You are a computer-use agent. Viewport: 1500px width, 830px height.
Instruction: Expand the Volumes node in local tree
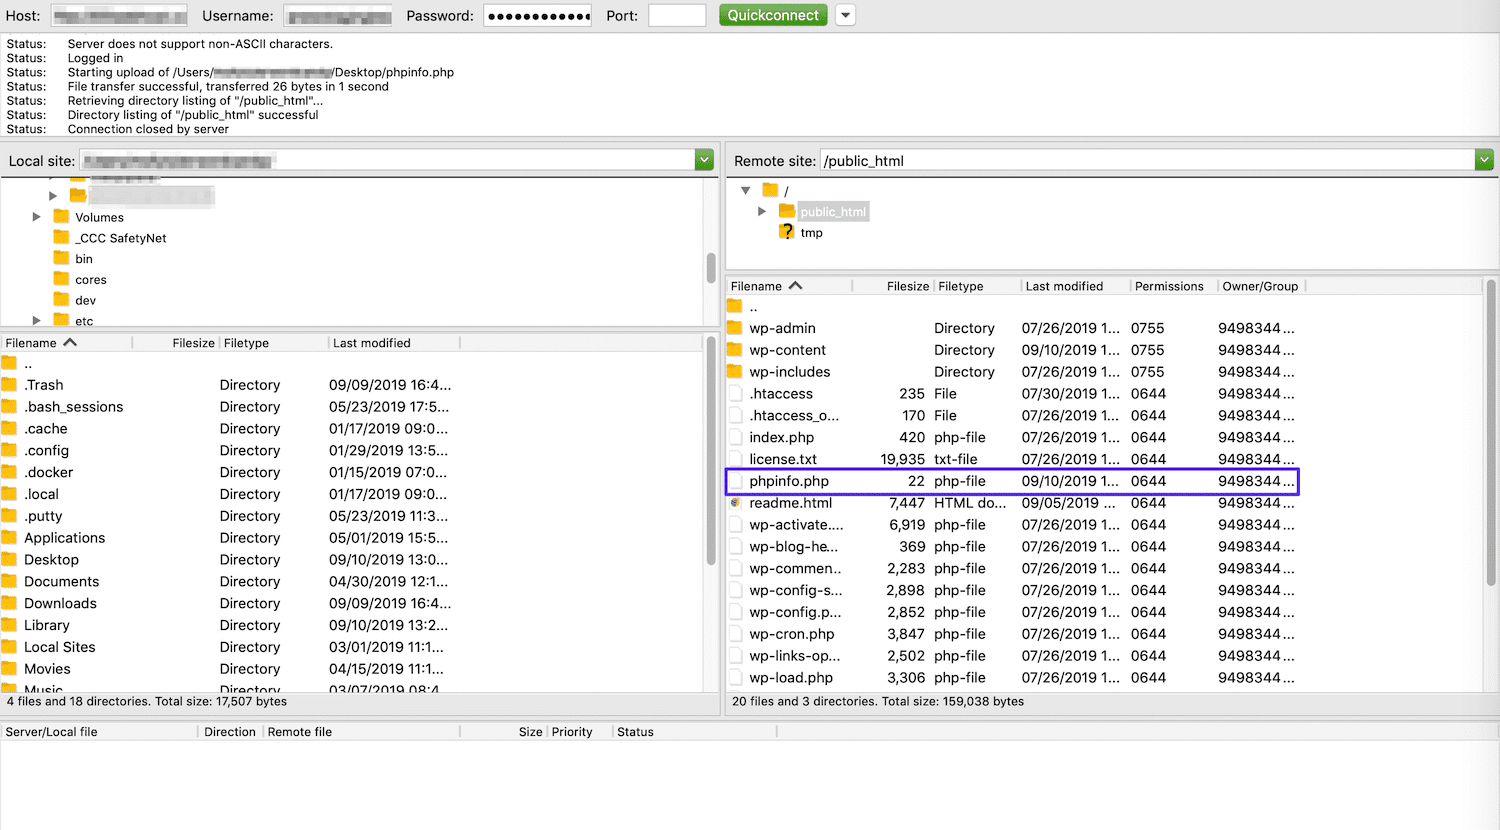(x=37, y=217)
